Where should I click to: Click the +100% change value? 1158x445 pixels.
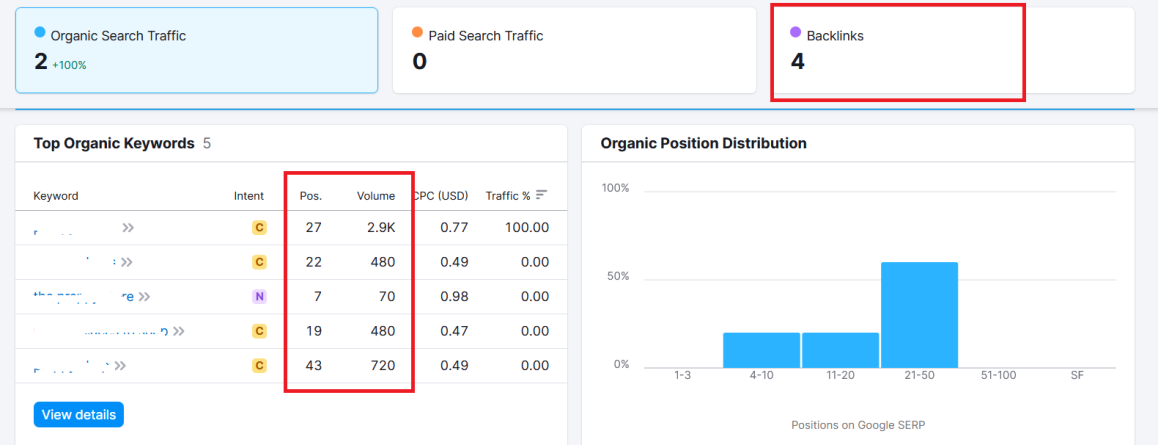point(69,65)
